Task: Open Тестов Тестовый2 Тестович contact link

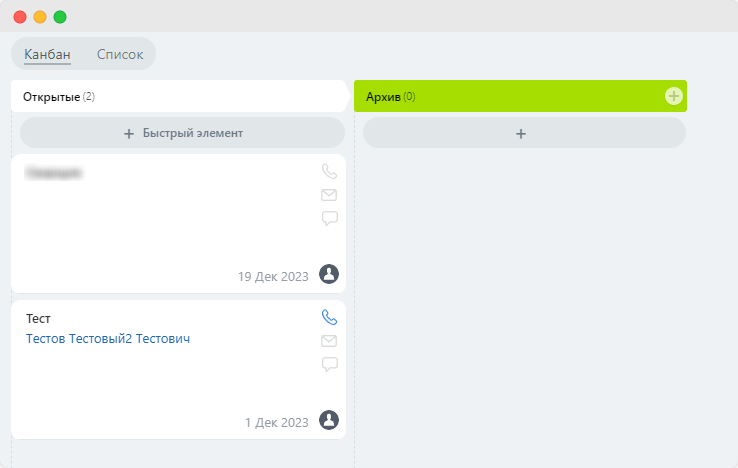Action: (108, 339)
